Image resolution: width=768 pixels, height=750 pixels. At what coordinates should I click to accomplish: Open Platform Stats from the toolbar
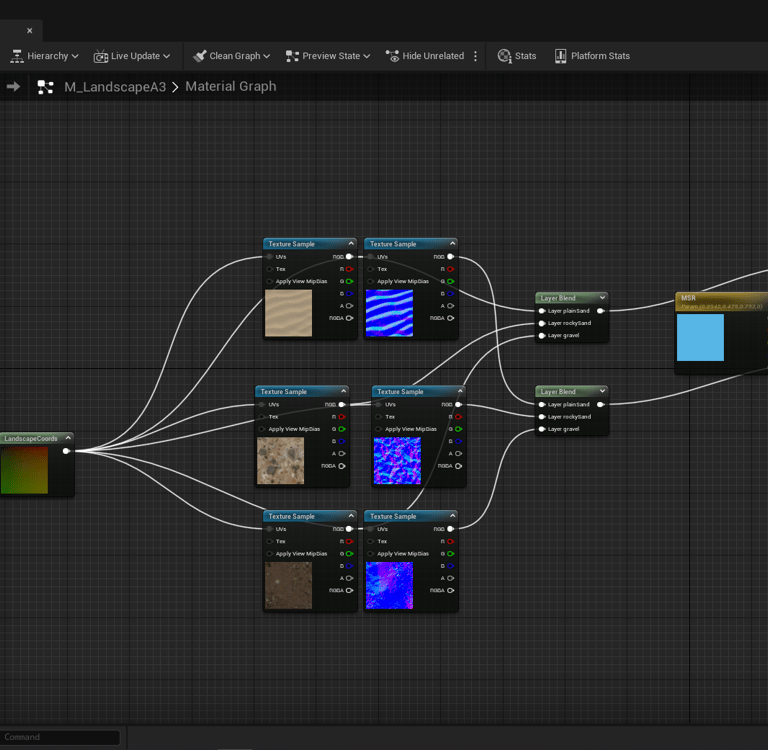[592, 56]
